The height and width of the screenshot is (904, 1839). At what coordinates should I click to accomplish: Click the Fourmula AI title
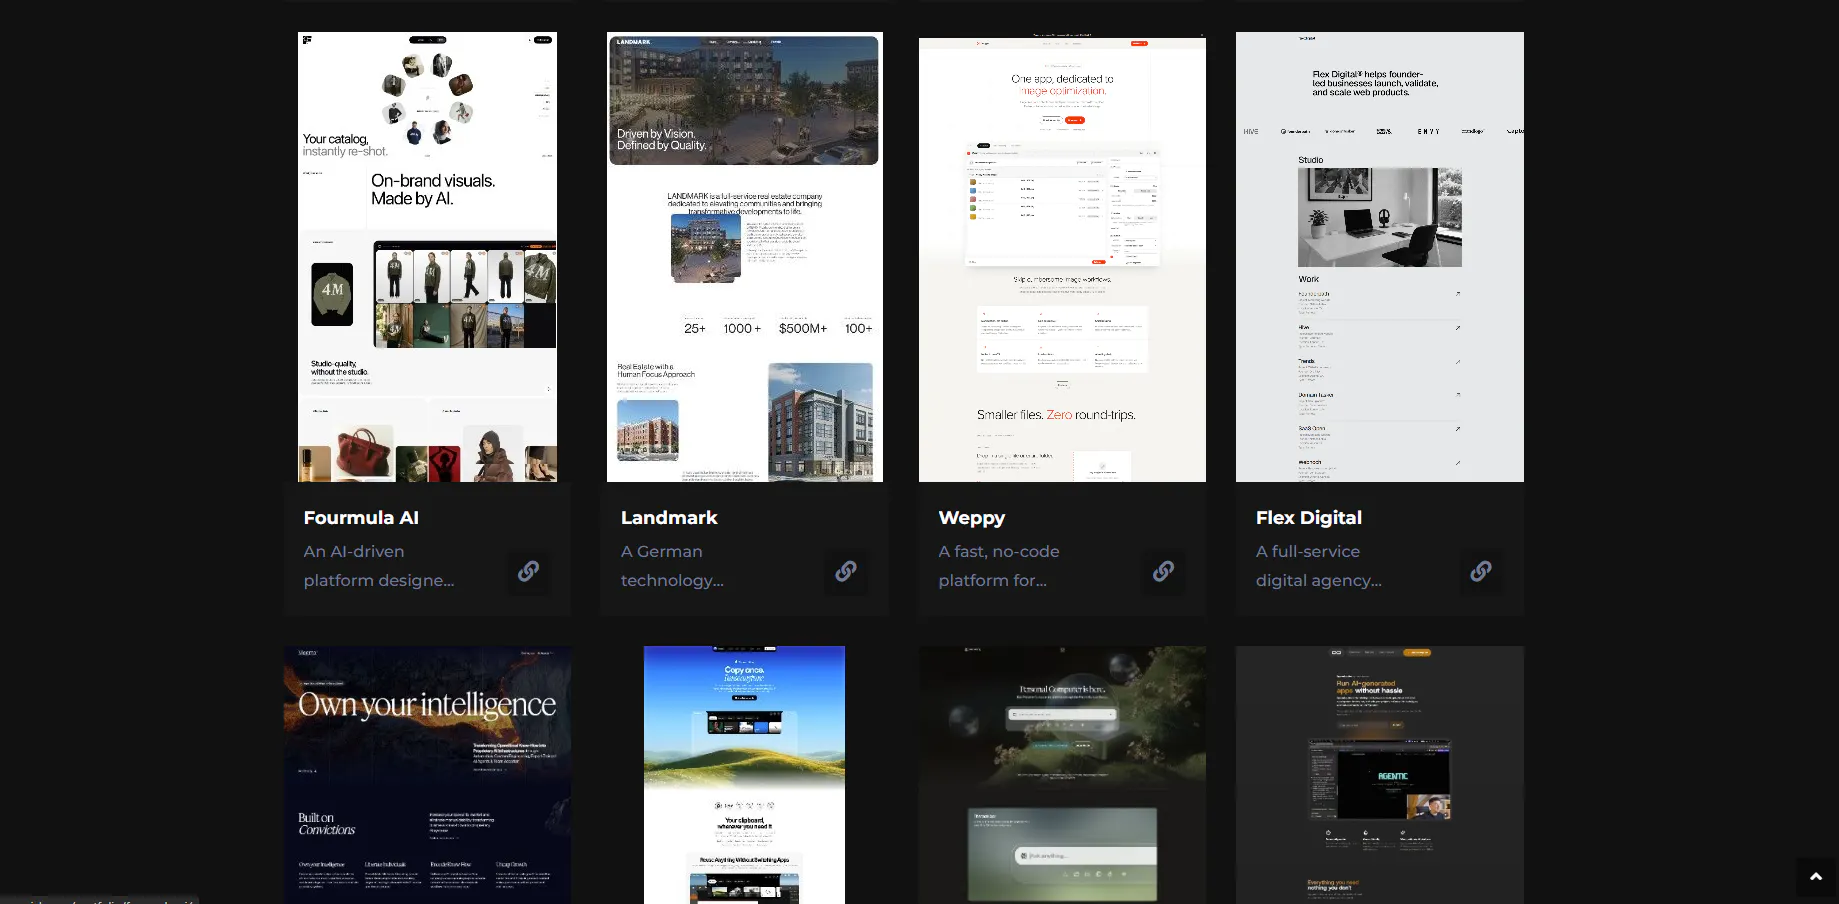[361, 517]
